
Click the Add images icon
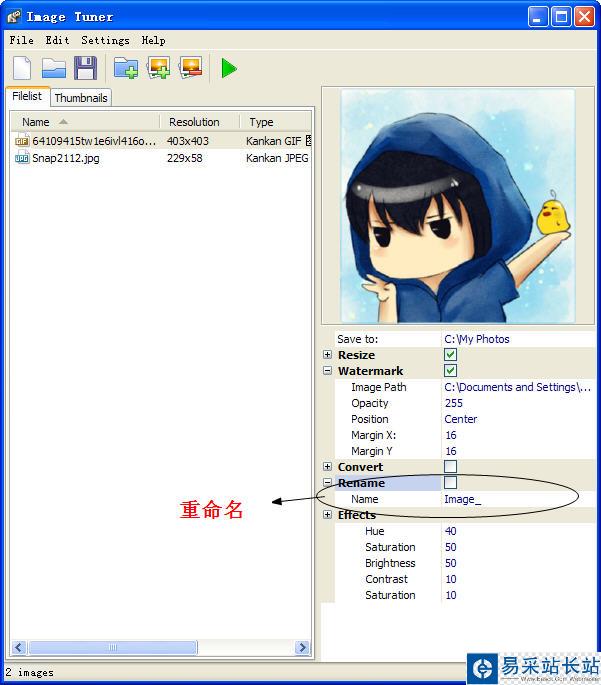[x=159, y=68]
